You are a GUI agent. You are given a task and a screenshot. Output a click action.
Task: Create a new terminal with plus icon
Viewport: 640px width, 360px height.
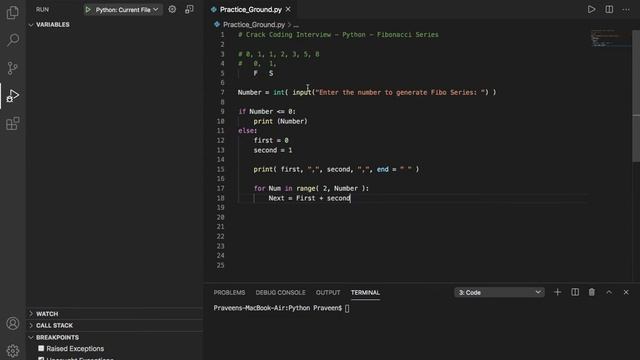pyautogui.click(x=557, y=292)
